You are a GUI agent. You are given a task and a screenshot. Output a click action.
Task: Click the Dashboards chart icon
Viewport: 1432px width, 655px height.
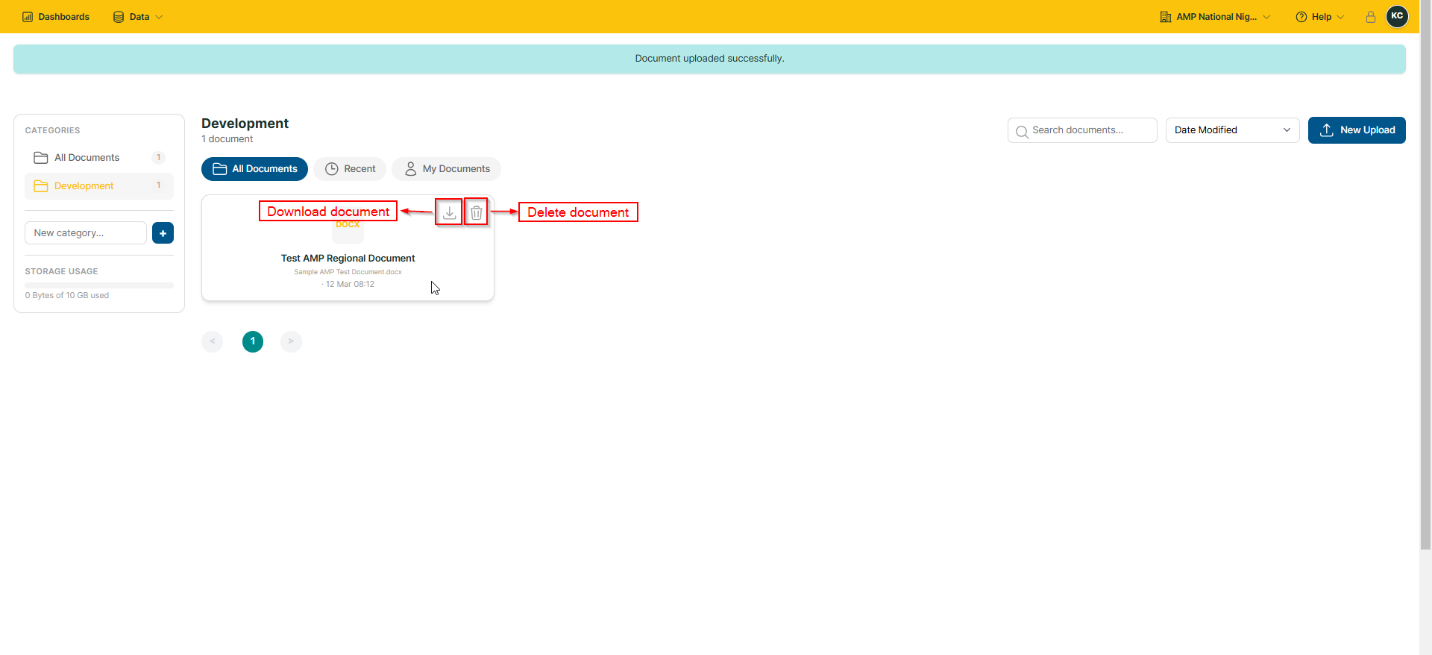pyautogui.click(x=28, y=17)
